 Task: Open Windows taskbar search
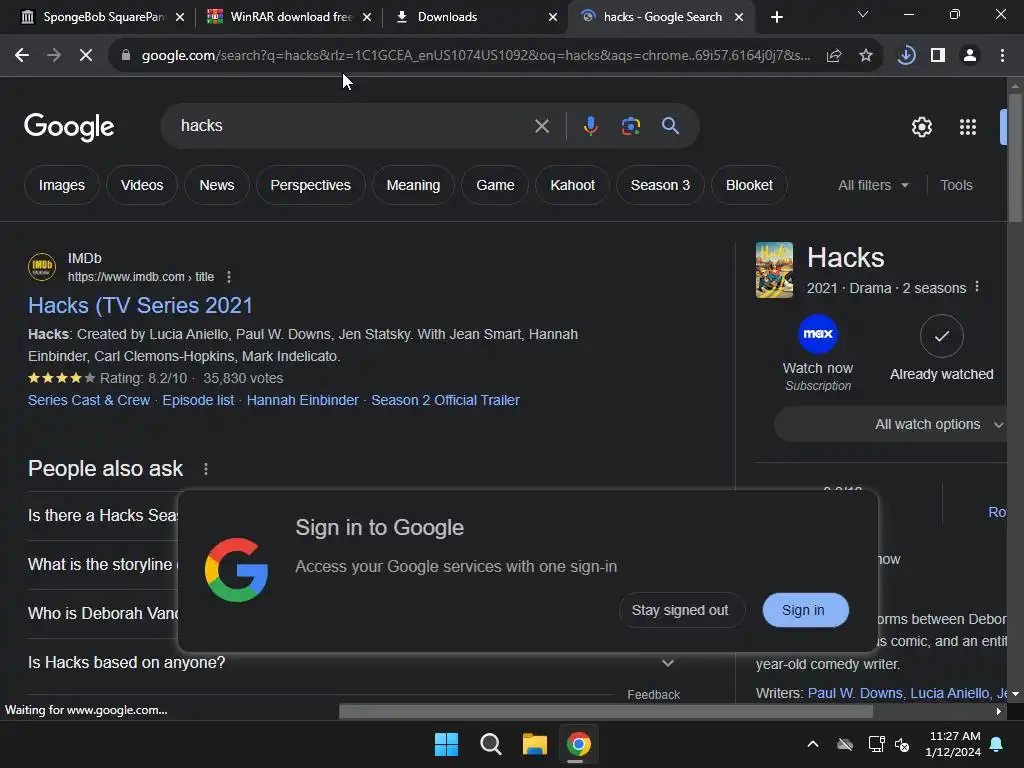coord(490,744)
